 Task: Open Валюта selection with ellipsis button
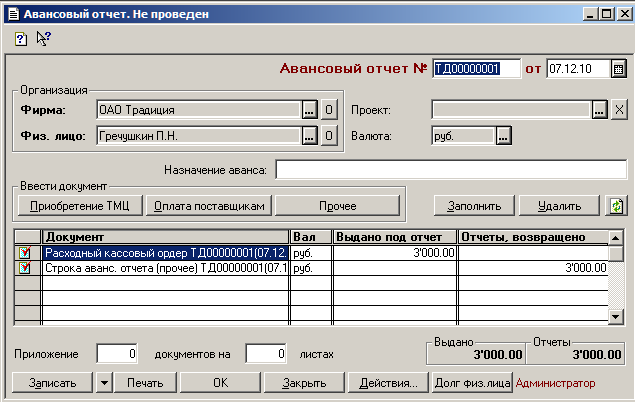(x=504, y=135)
